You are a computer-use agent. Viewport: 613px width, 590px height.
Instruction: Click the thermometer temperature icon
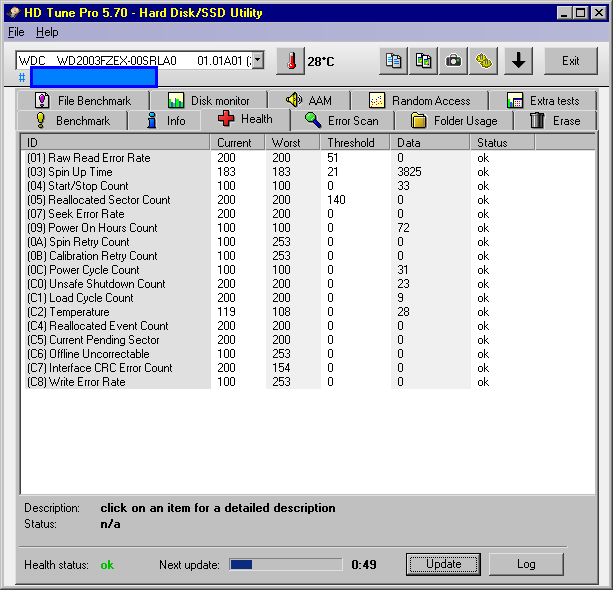pyautogui.click(x=290, y=61)
